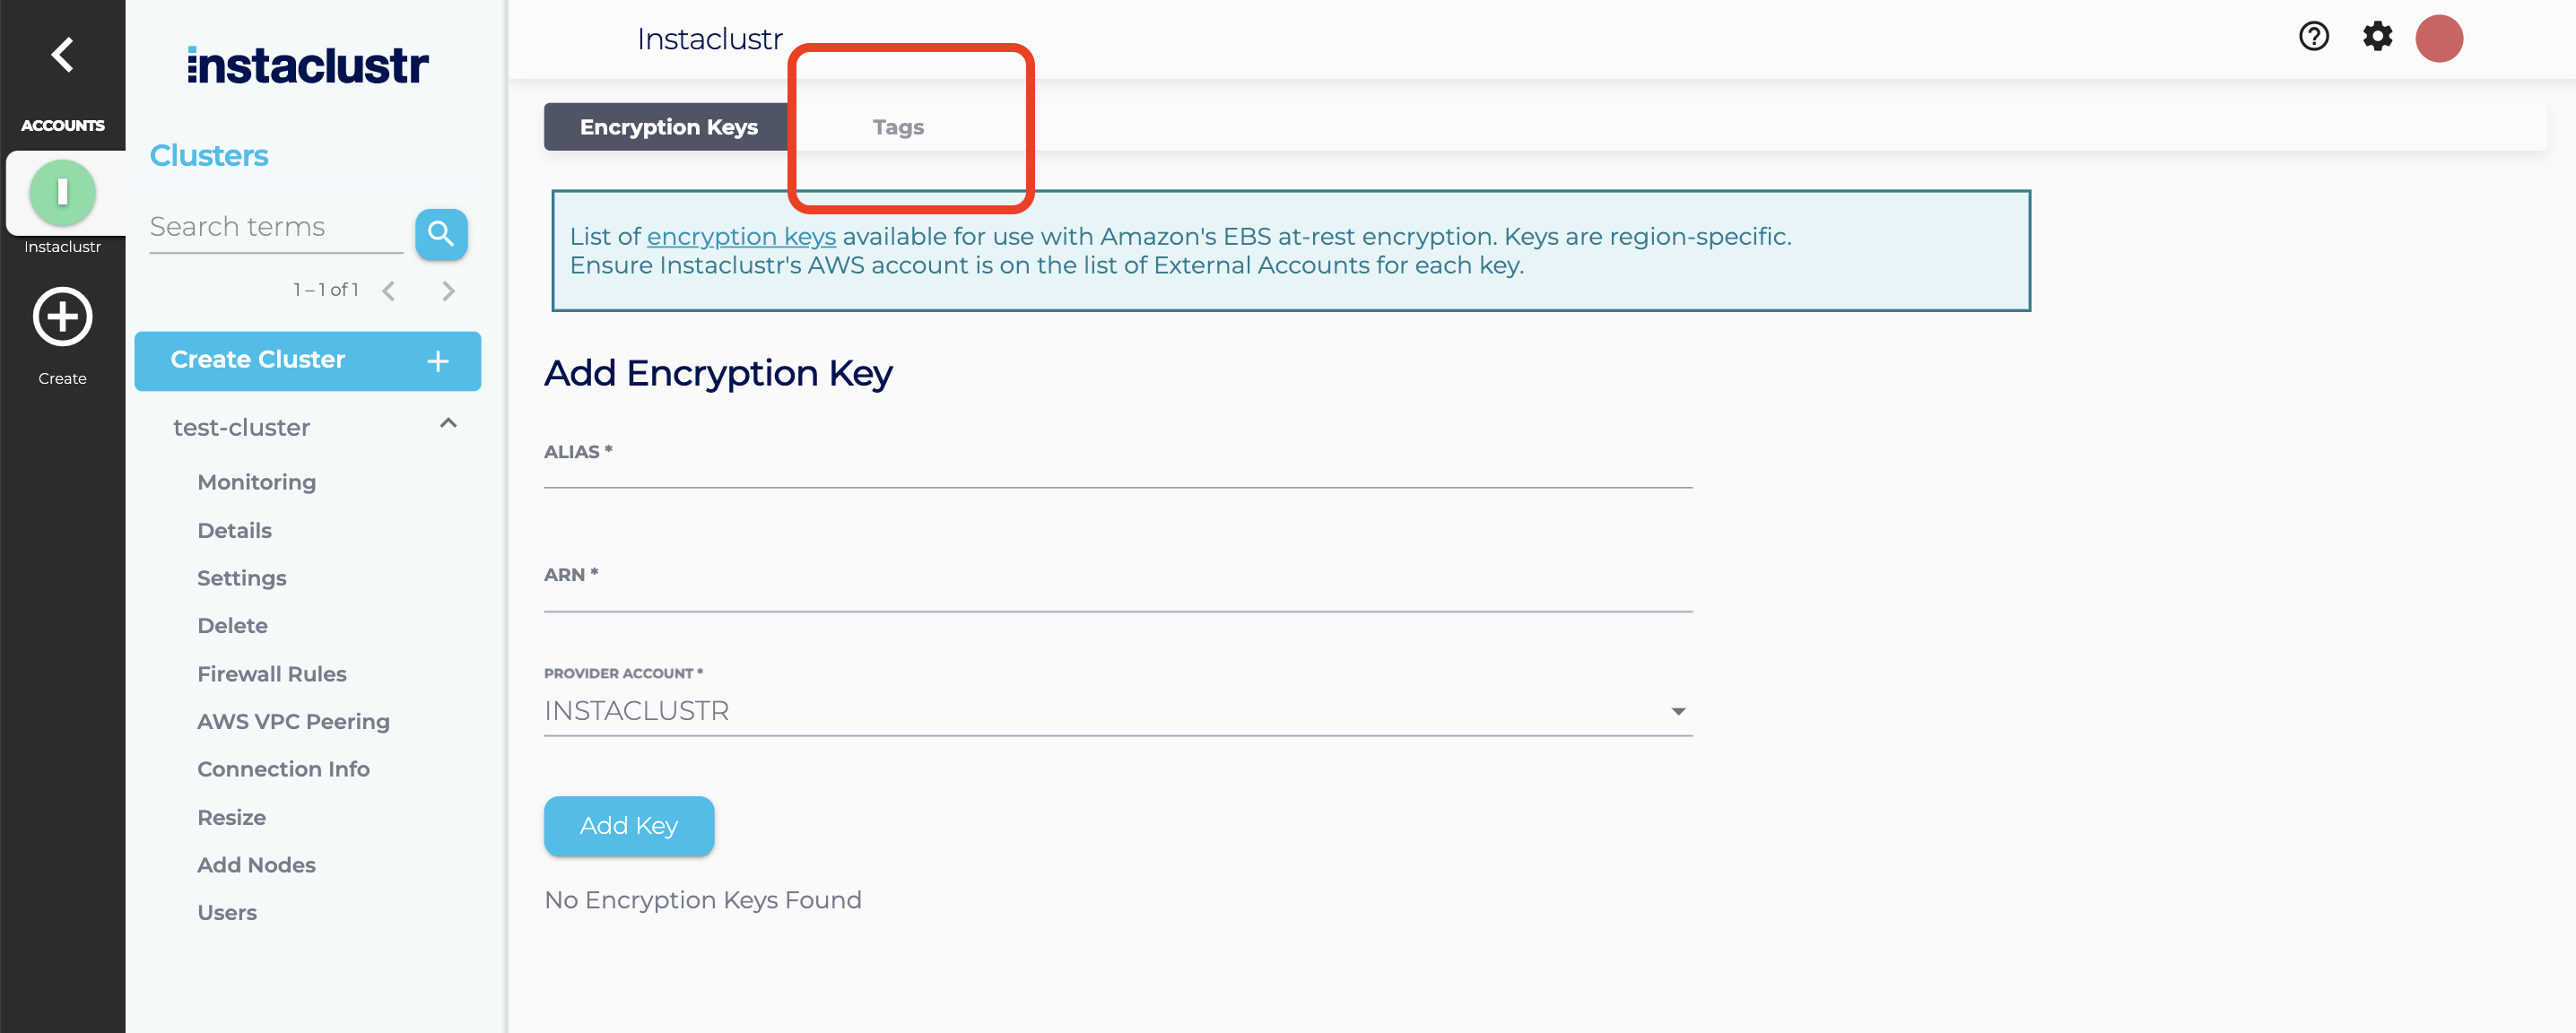Click the back arrow in the sidebar
This screenshot has height=1033, width=2576.
[62, 54]
